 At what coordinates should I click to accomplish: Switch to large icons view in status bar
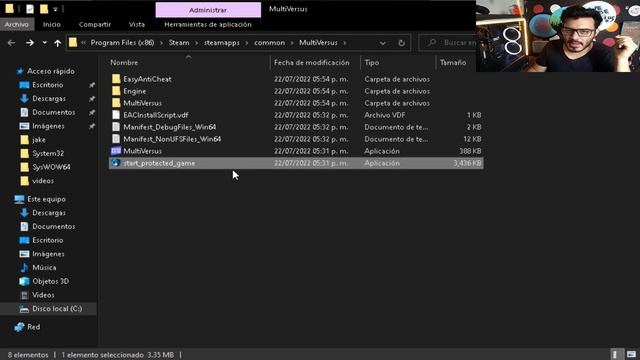pyautogui.click(x=631, y=354)
